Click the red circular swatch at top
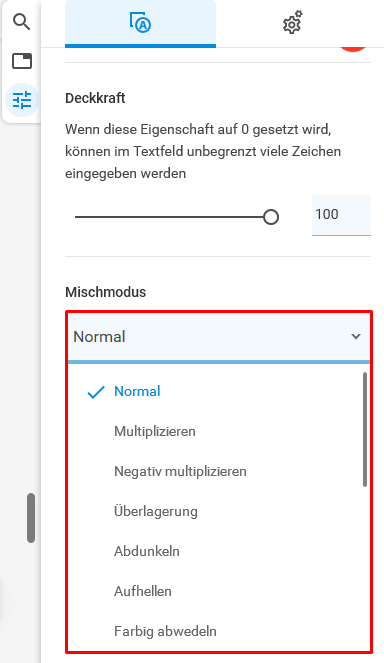This screenshot has height=663, width=384. click(353, 47)
